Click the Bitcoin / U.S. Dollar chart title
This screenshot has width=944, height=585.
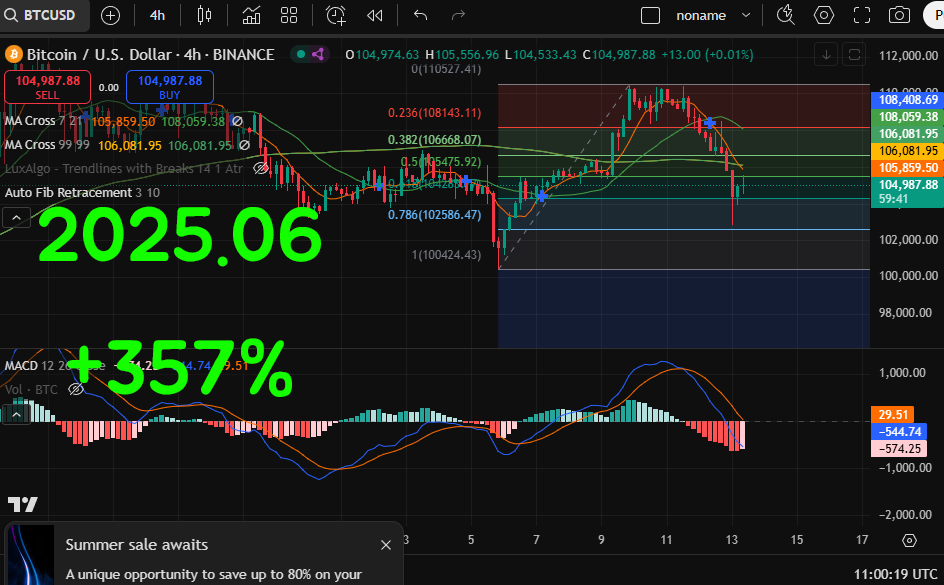click(x=151, y=55)
